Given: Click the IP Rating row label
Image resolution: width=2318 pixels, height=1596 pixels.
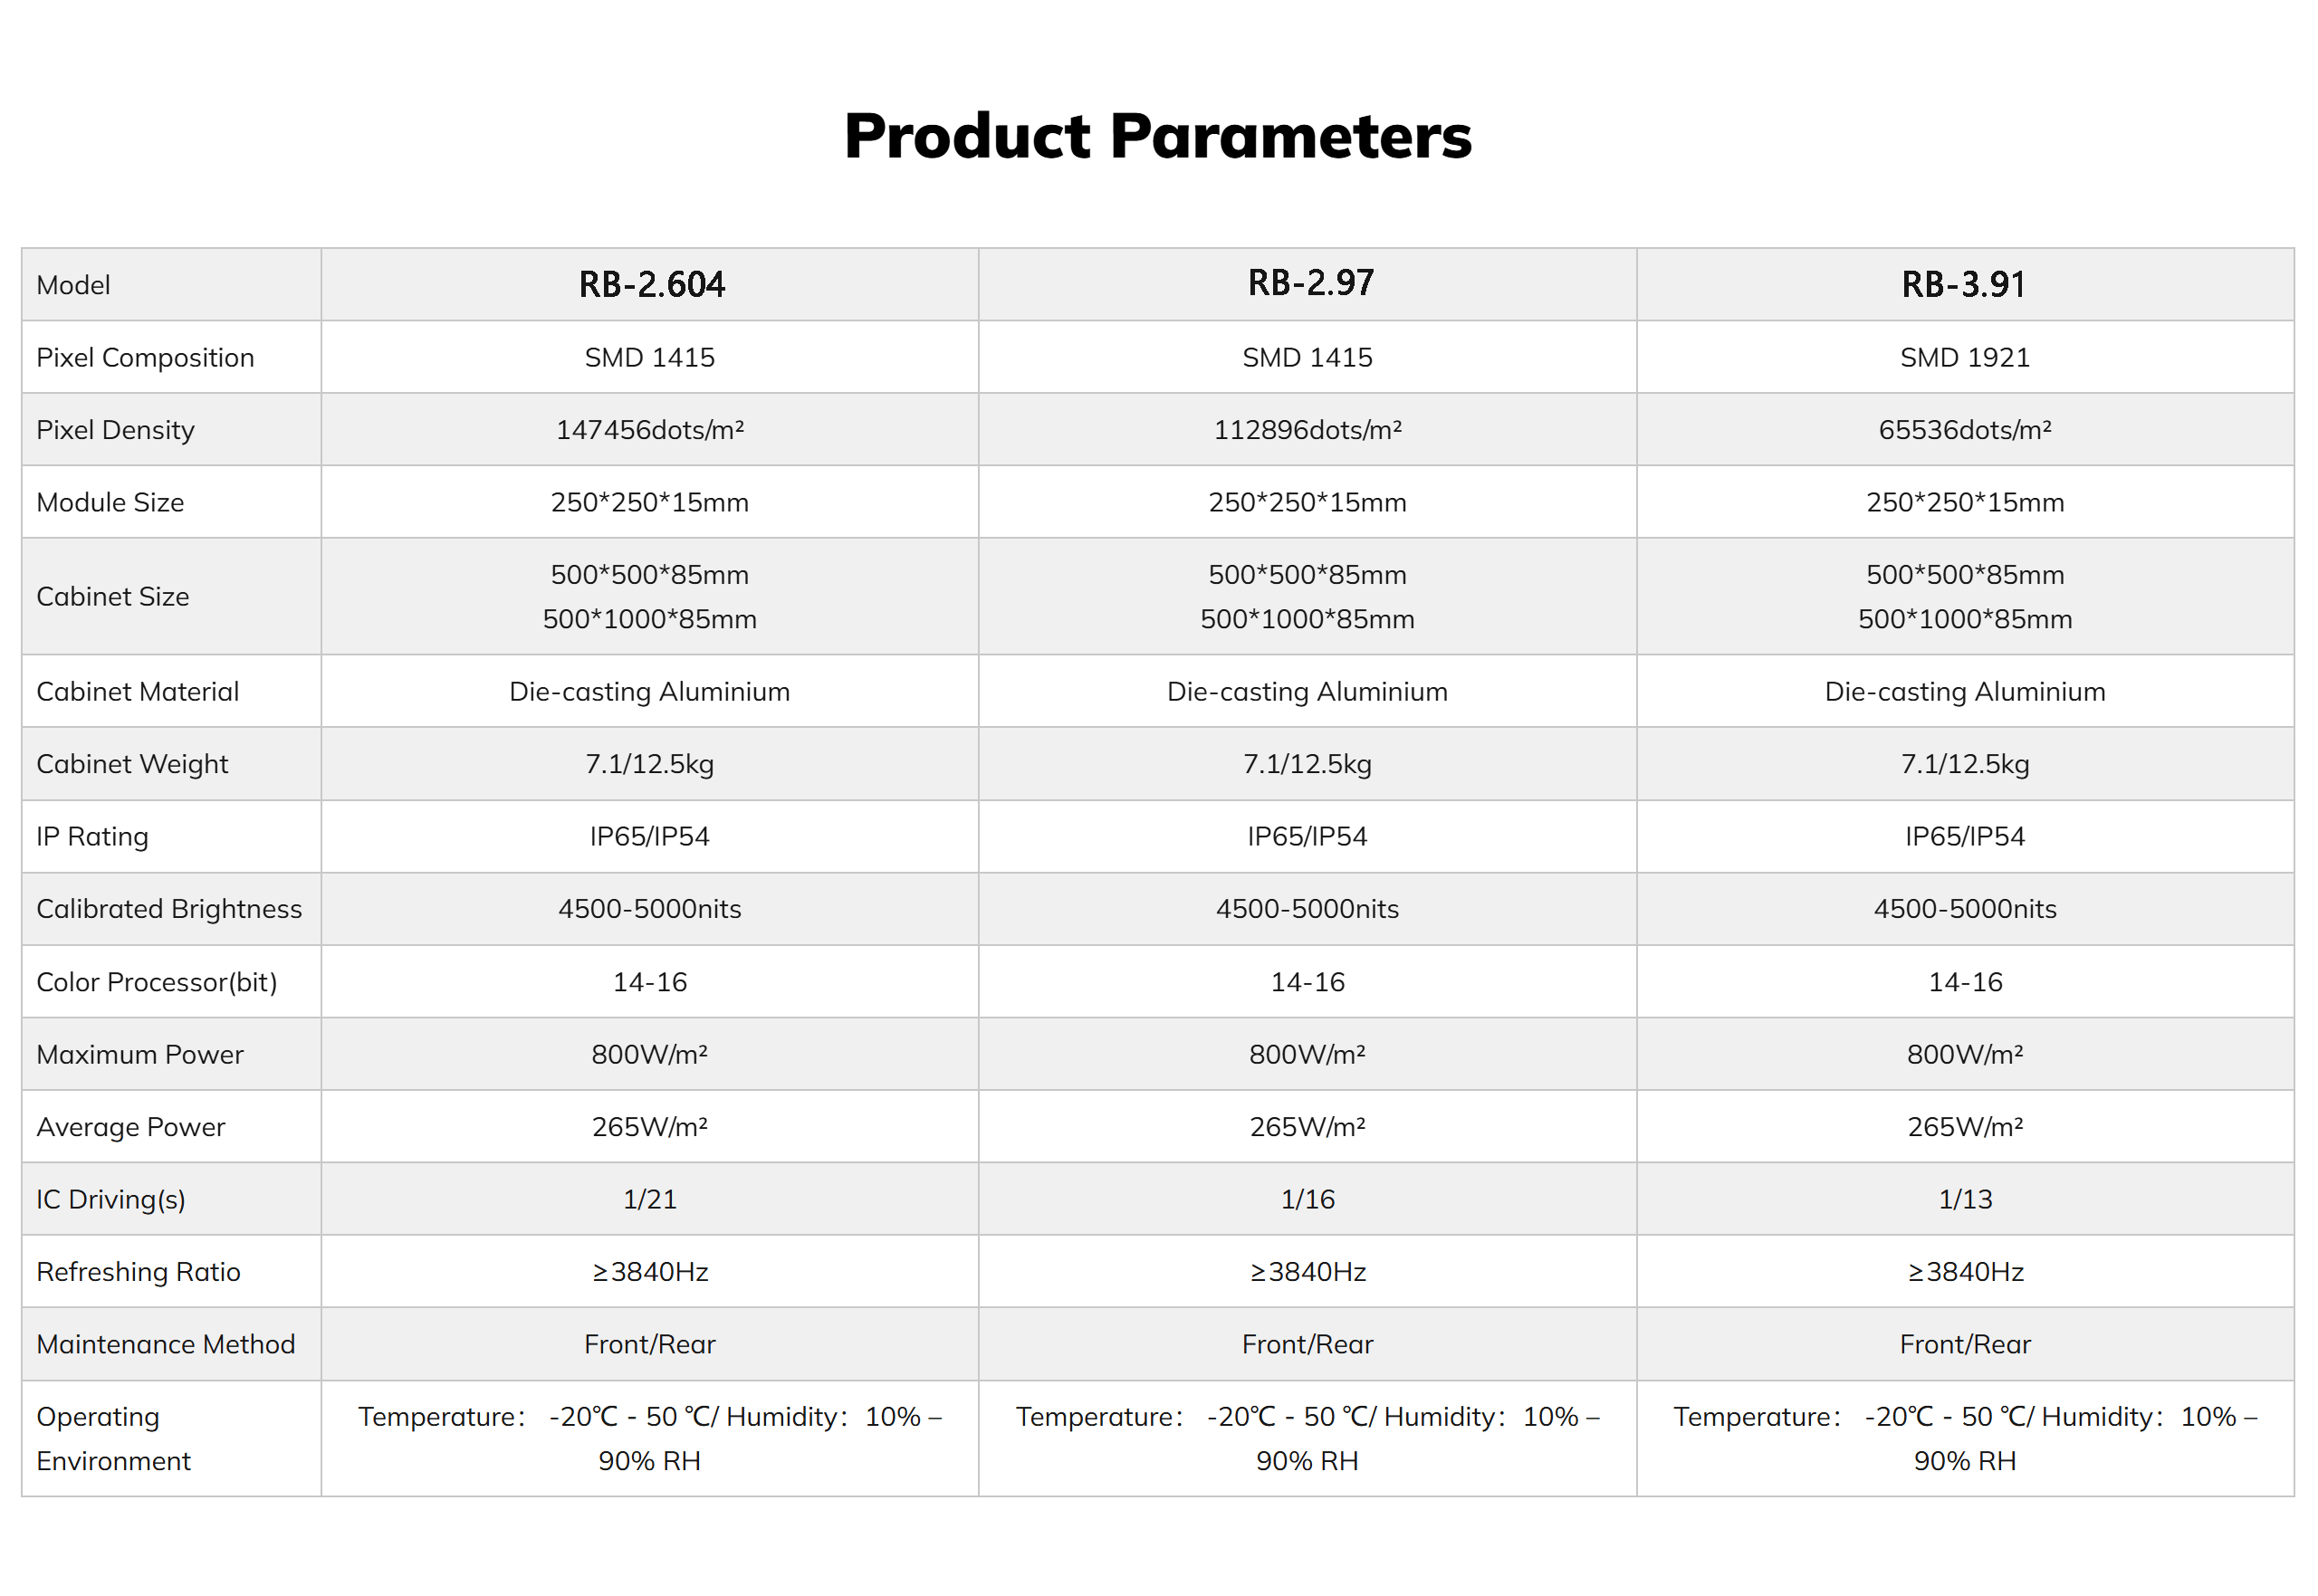Looking at the screenshot, I should (92, 837).
